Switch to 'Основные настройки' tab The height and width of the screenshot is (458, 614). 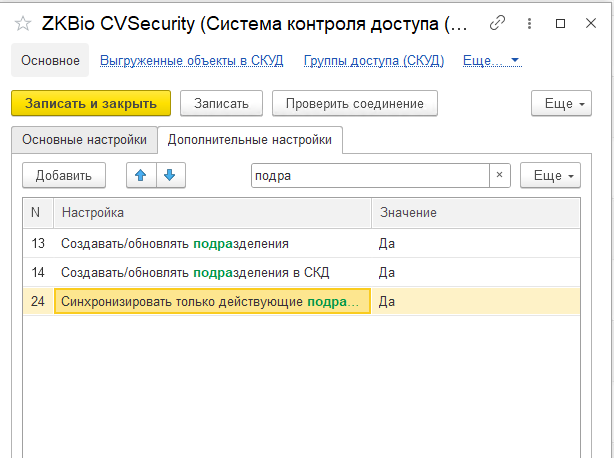(x=84, y=140)
